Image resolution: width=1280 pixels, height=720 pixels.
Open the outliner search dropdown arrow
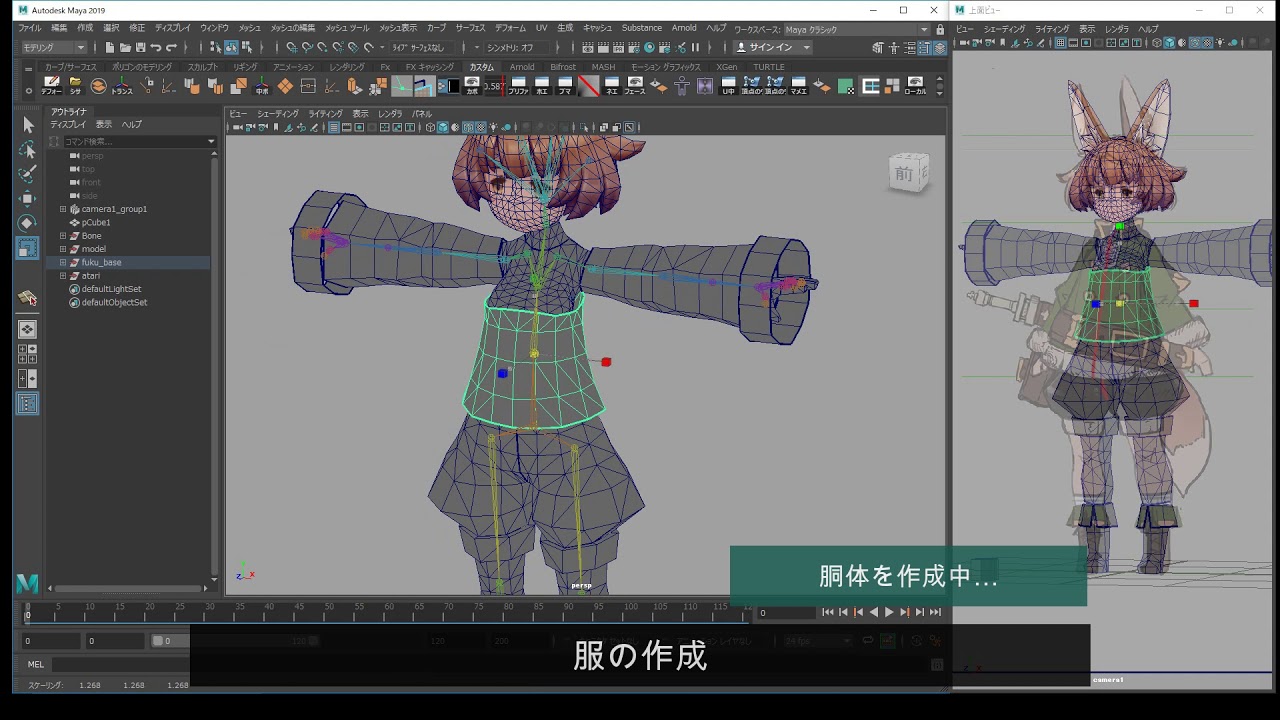click(x=211, y=141)
